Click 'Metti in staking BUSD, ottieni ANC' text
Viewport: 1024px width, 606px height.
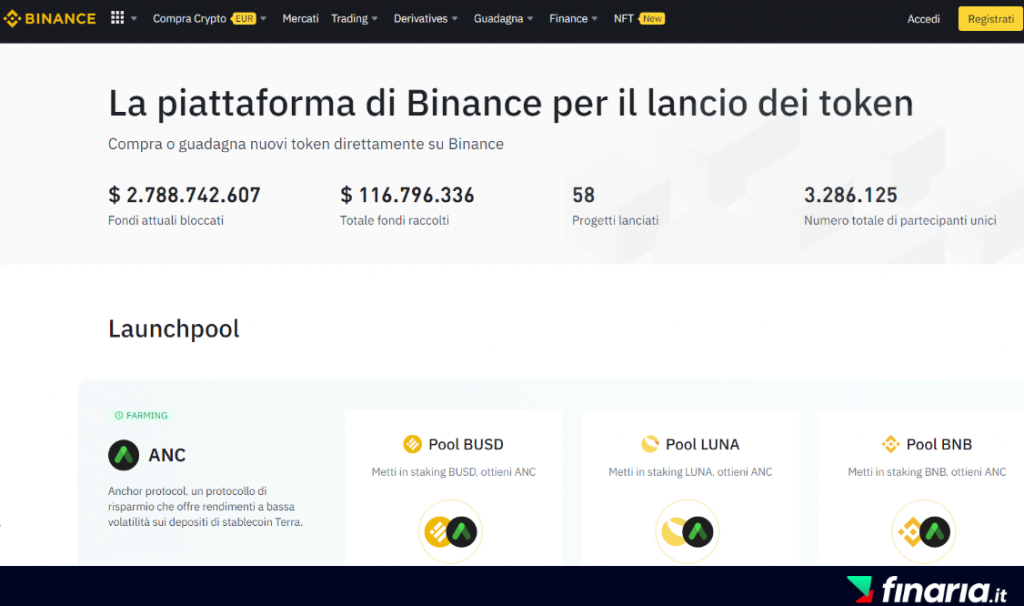454,471
